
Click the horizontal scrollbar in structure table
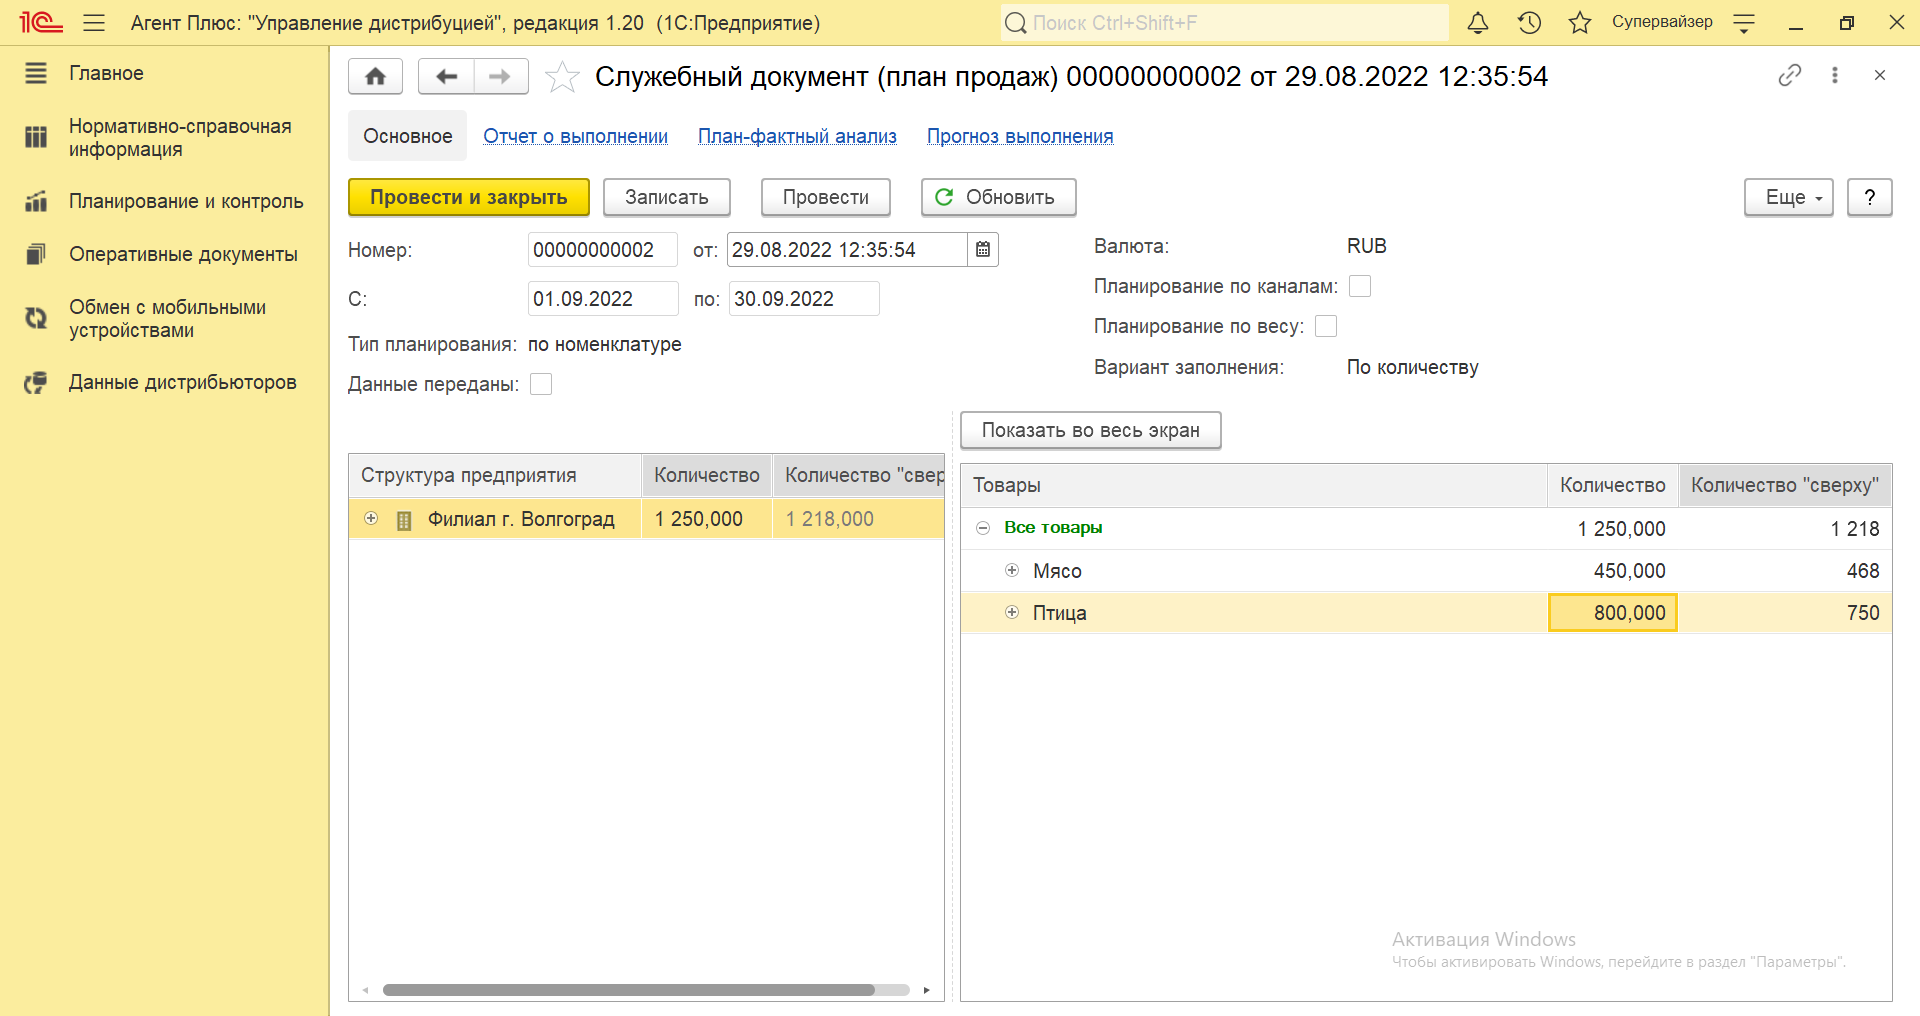coord(628,990)
